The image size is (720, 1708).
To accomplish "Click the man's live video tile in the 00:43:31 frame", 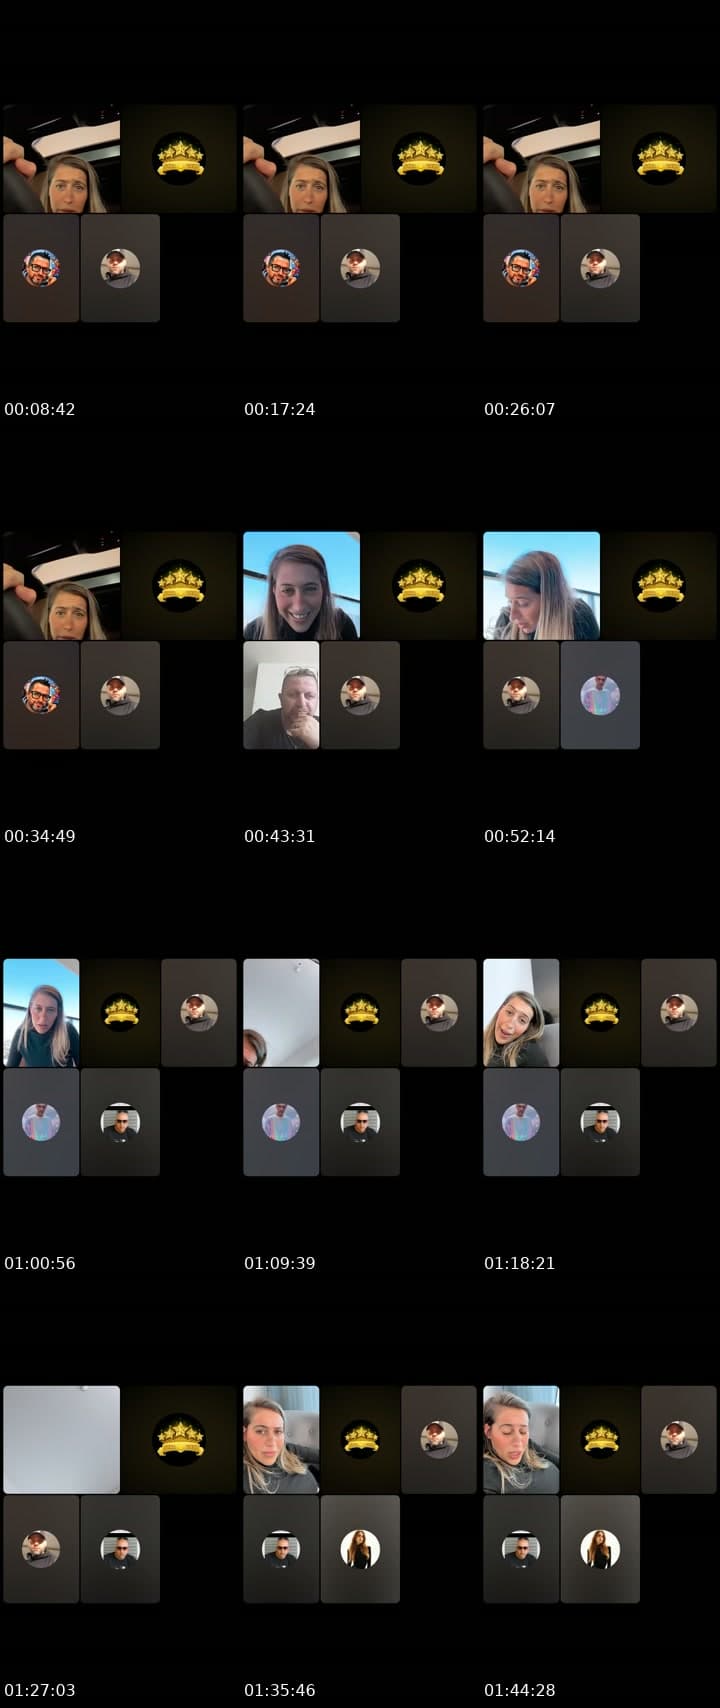I will [281, 695].
